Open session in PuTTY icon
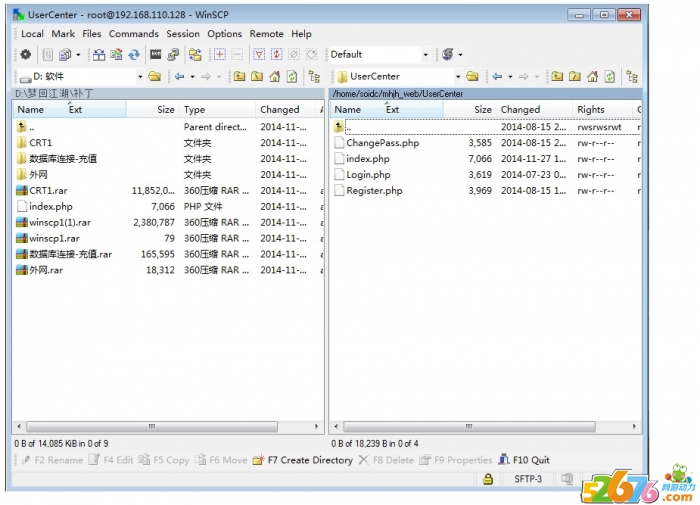This screenshot has width=700, height=505. 173,54
